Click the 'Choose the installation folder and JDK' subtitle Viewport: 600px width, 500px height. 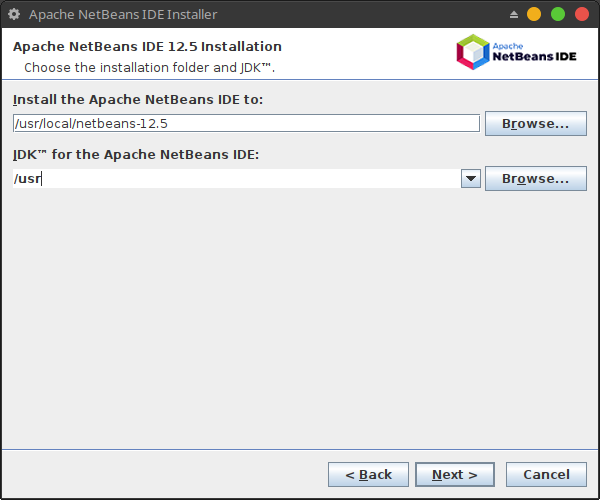coord(150,68)
